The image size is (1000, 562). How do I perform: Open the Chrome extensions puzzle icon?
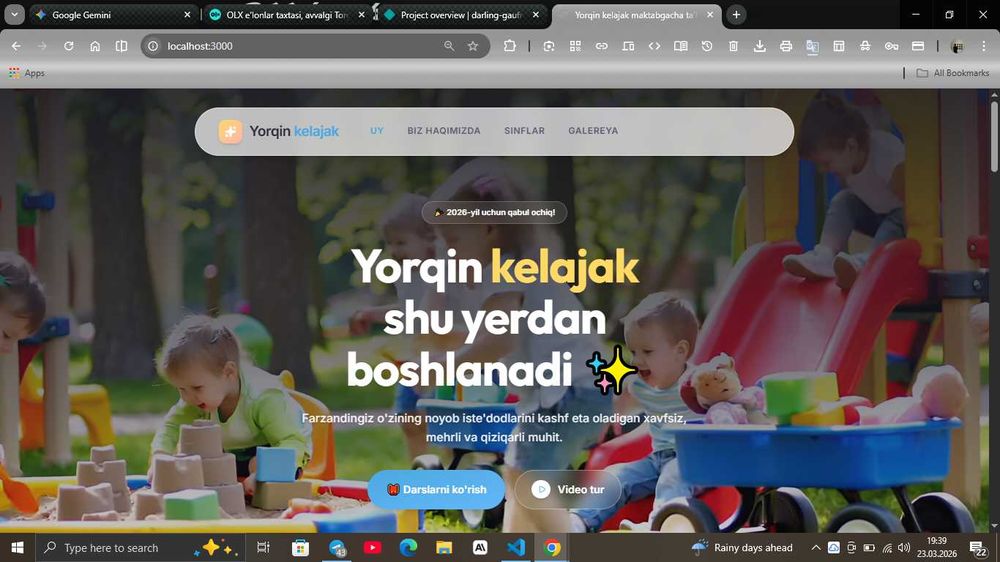[x=510, y=46]
